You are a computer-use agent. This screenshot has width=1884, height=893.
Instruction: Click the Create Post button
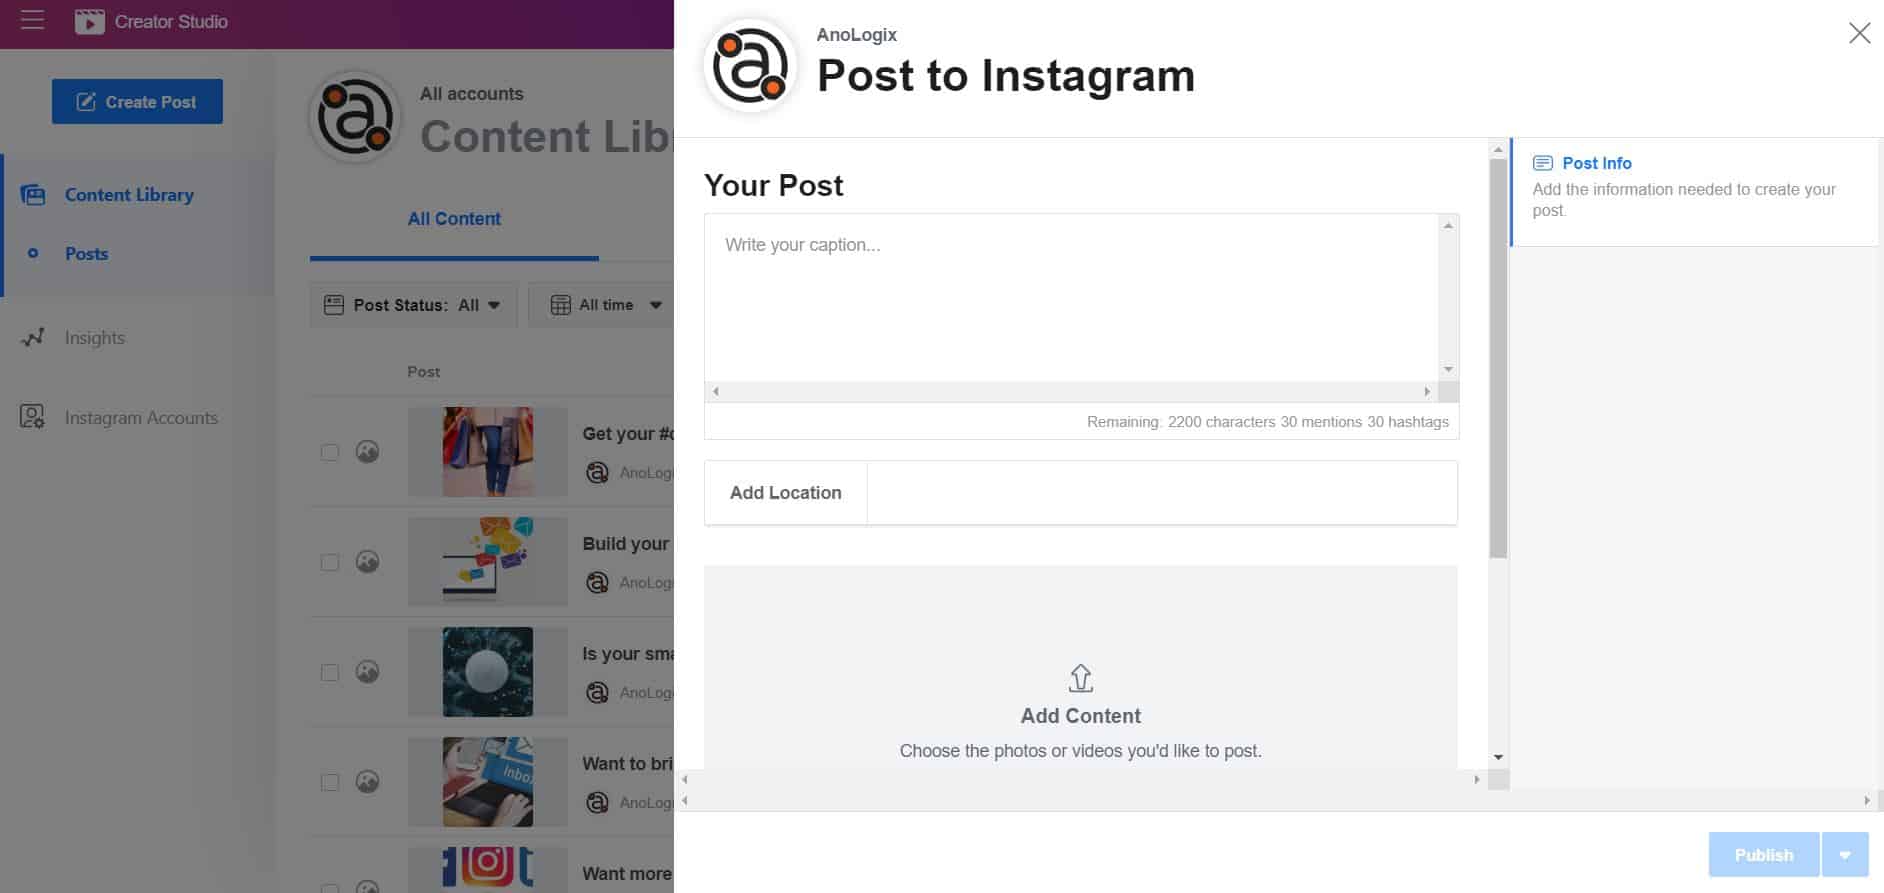[137, 102]
